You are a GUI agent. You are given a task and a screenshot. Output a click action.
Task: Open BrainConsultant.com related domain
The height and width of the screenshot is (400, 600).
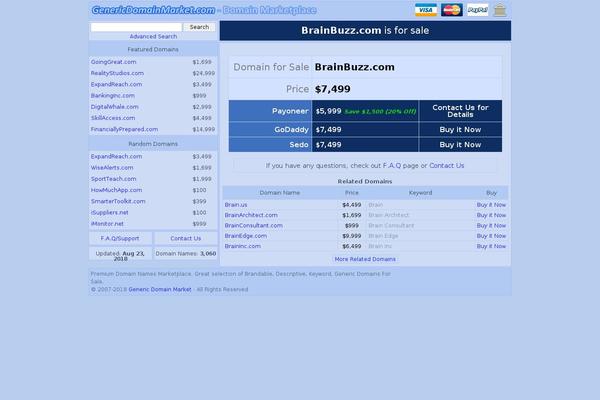[253, 226]
